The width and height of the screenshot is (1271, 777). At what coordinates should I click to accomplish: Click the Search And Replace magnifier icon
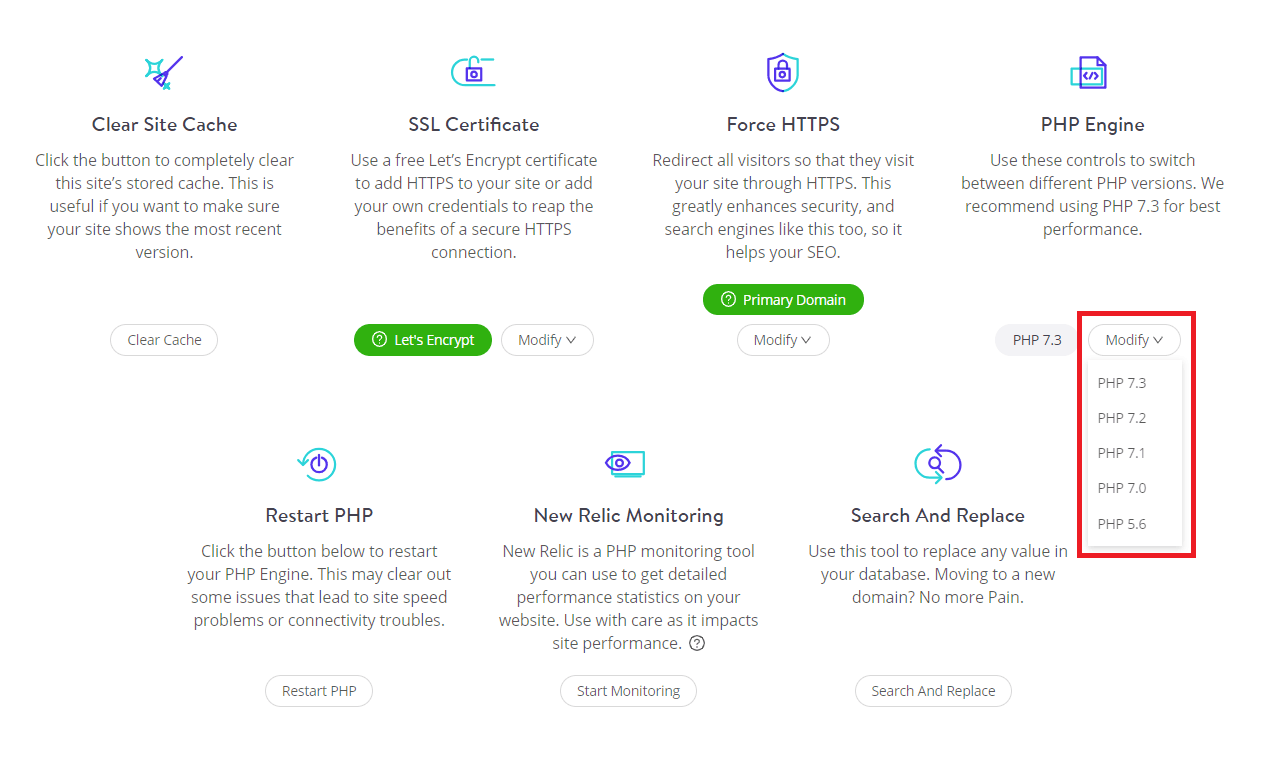click(937, 463)
